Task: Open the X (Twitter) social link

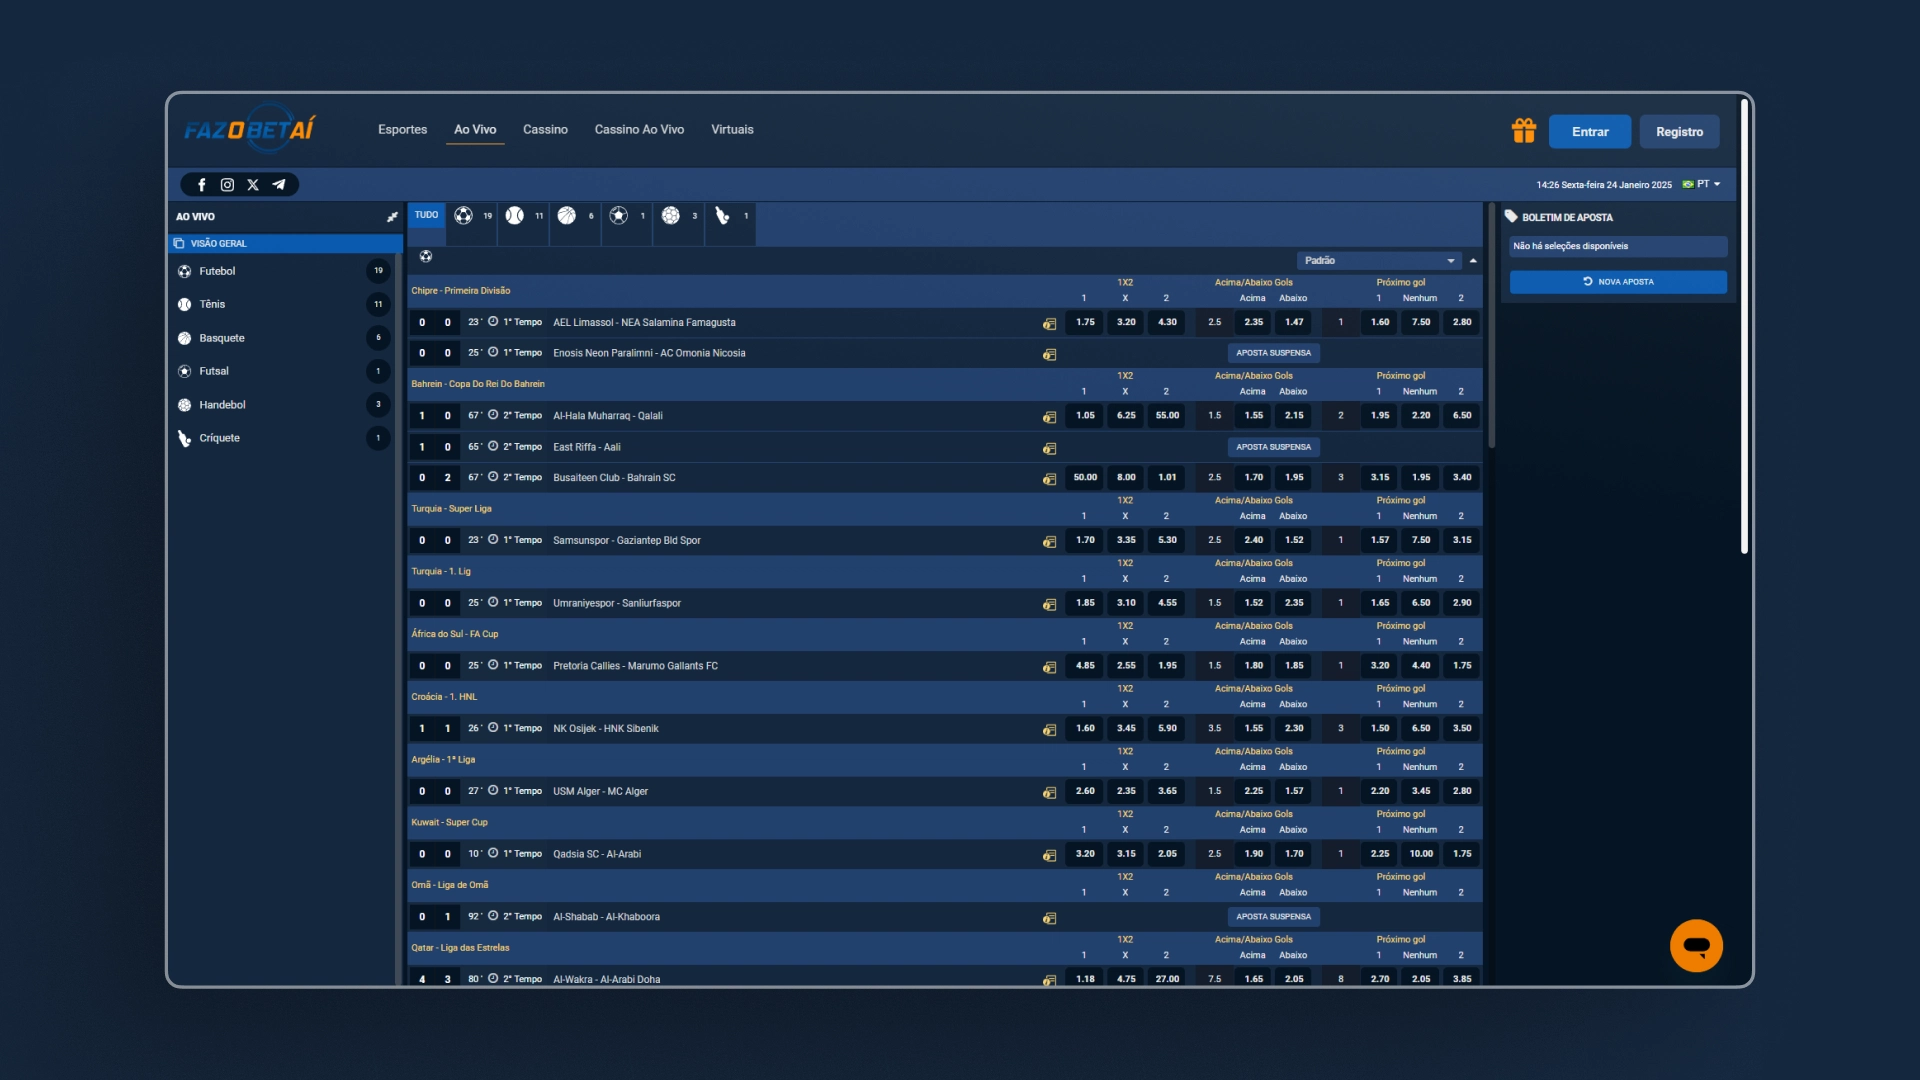Action: click(253, 185)
